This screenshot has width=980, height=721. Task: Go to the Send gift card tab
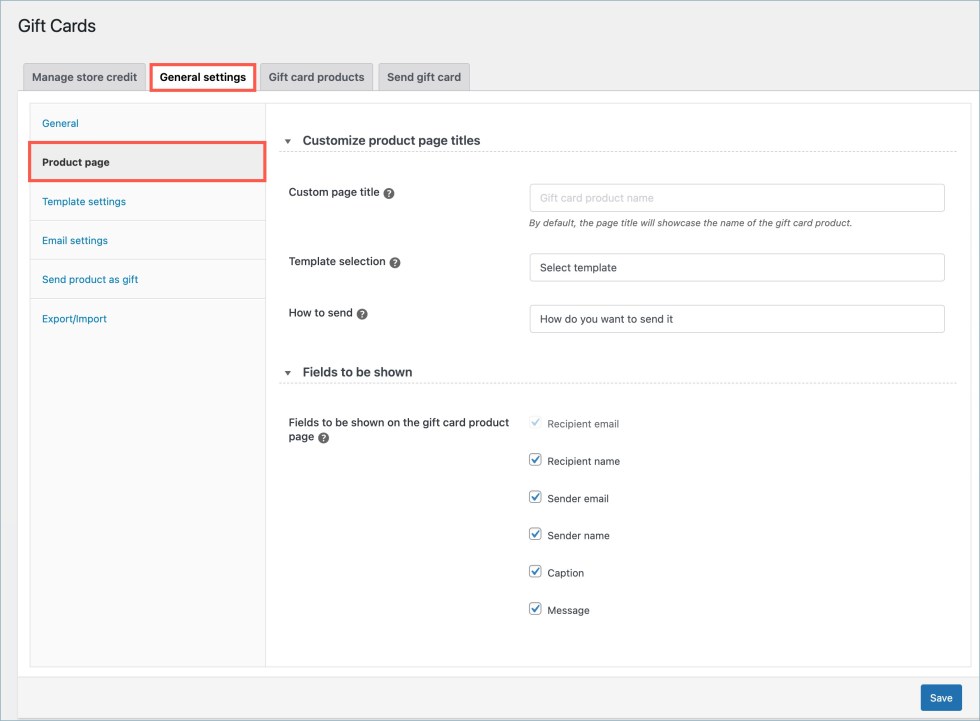click(x=424, y=77)
